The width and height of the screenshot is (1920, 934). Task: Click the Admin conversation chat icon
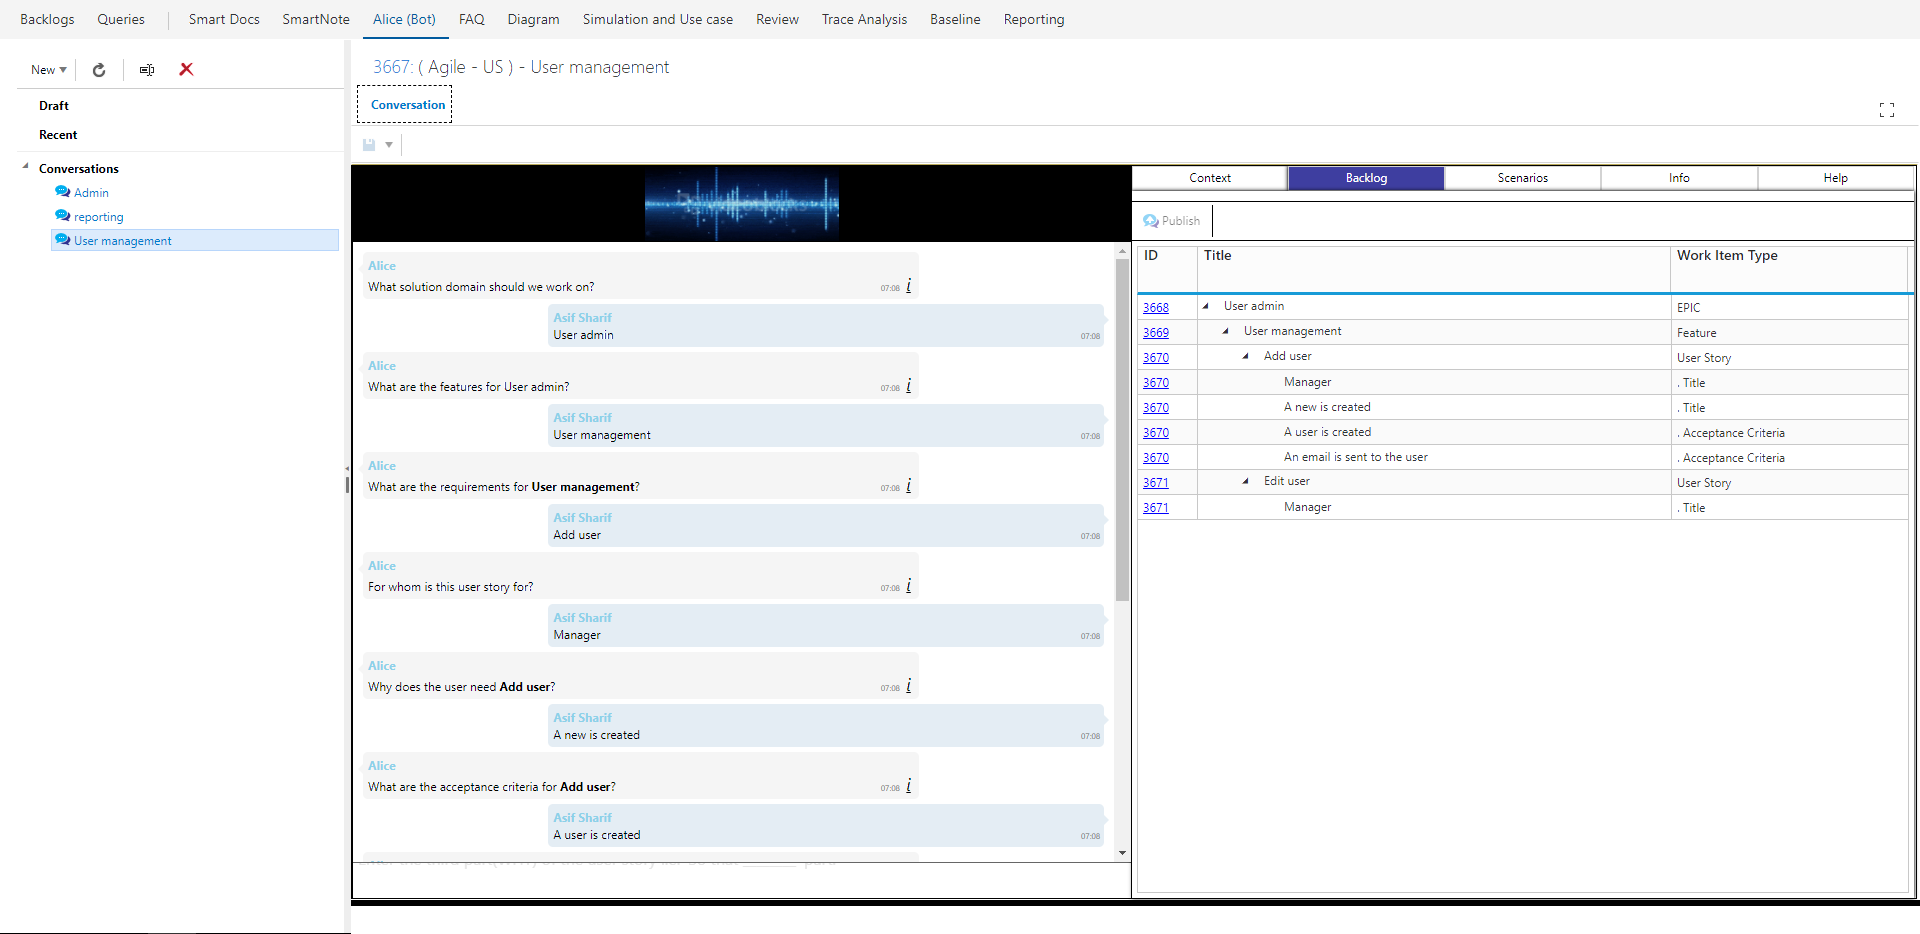63,192
